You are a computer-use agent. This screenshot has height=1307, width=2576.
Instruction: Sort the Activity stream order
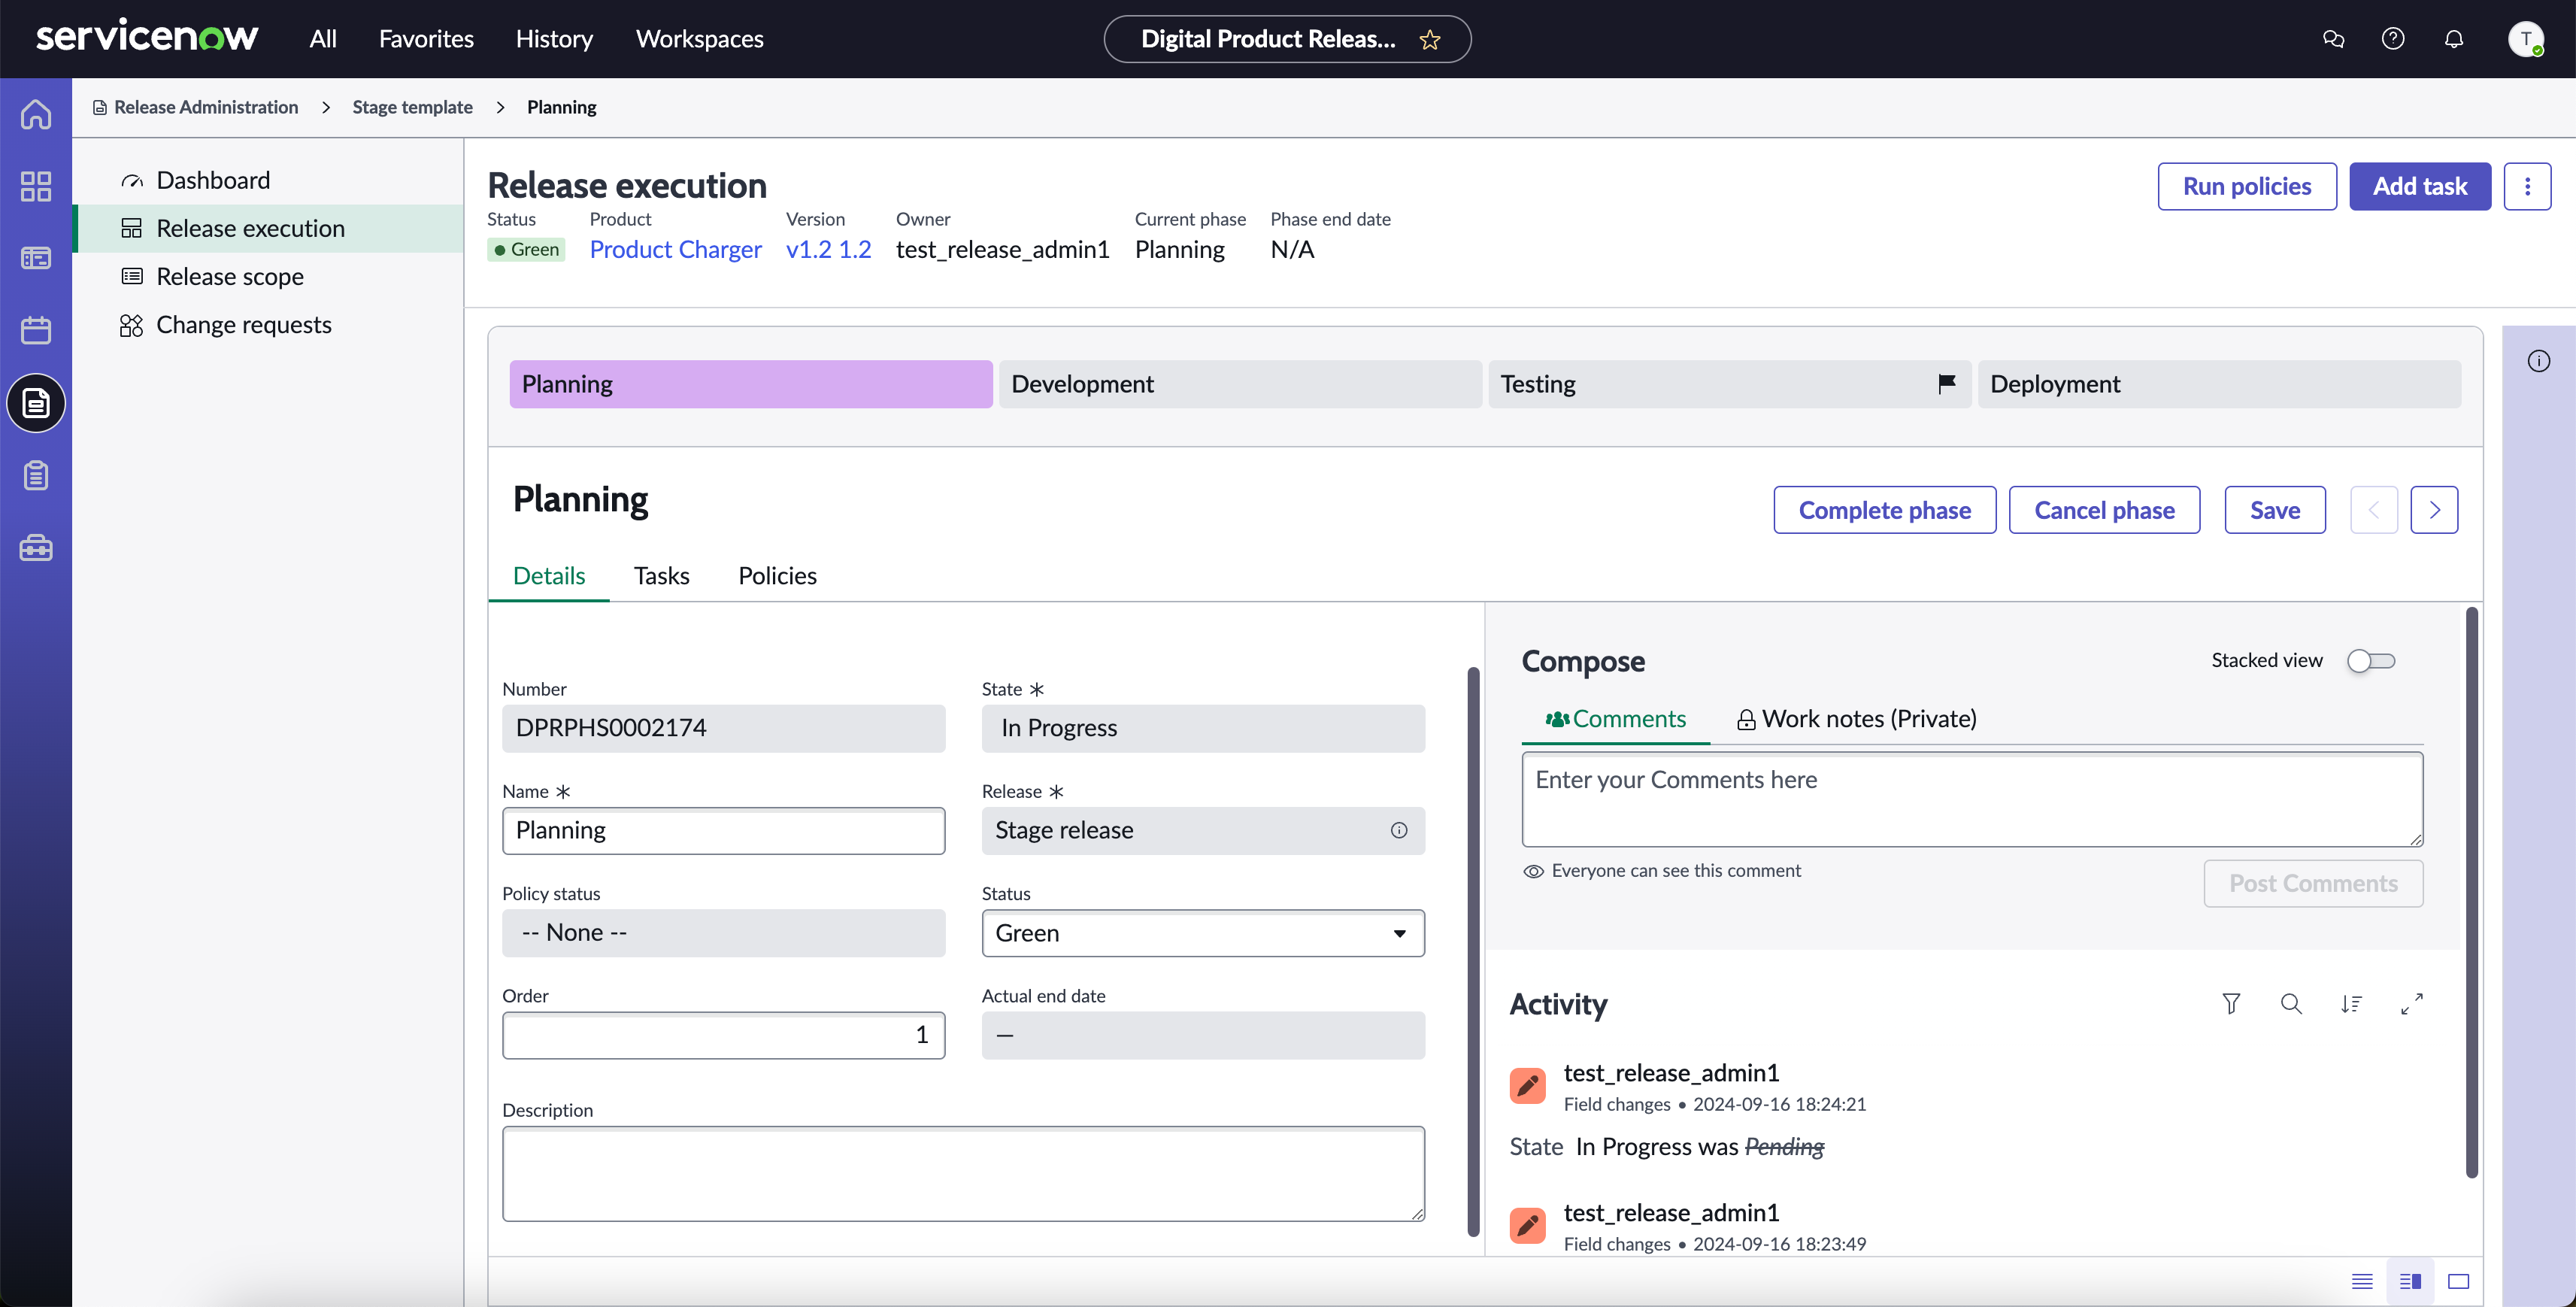point(2351,1003)
